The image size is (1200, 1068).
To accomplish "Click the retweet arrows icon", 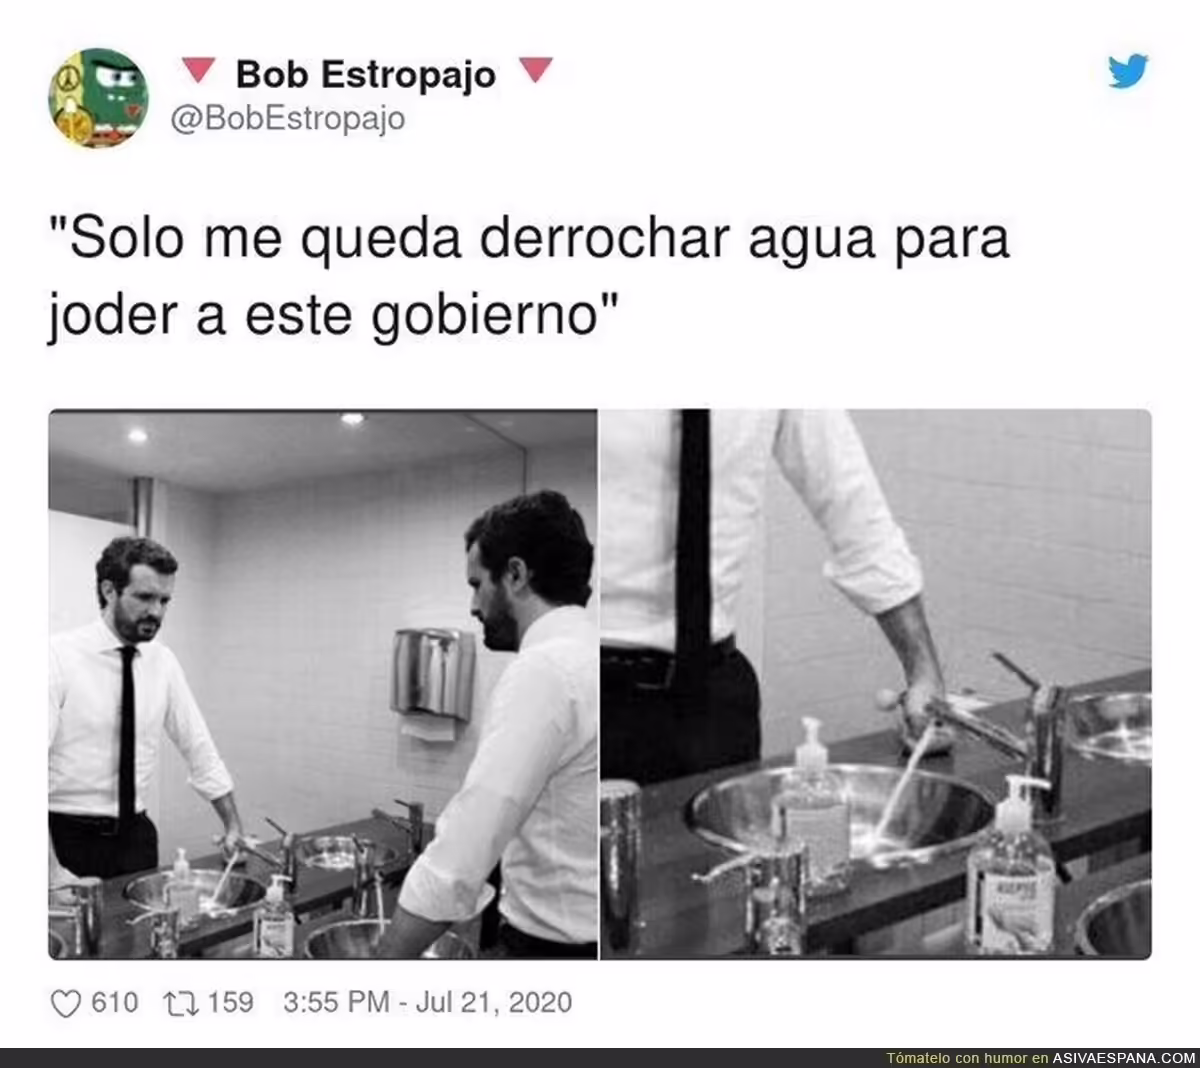I will (181, 1002).
